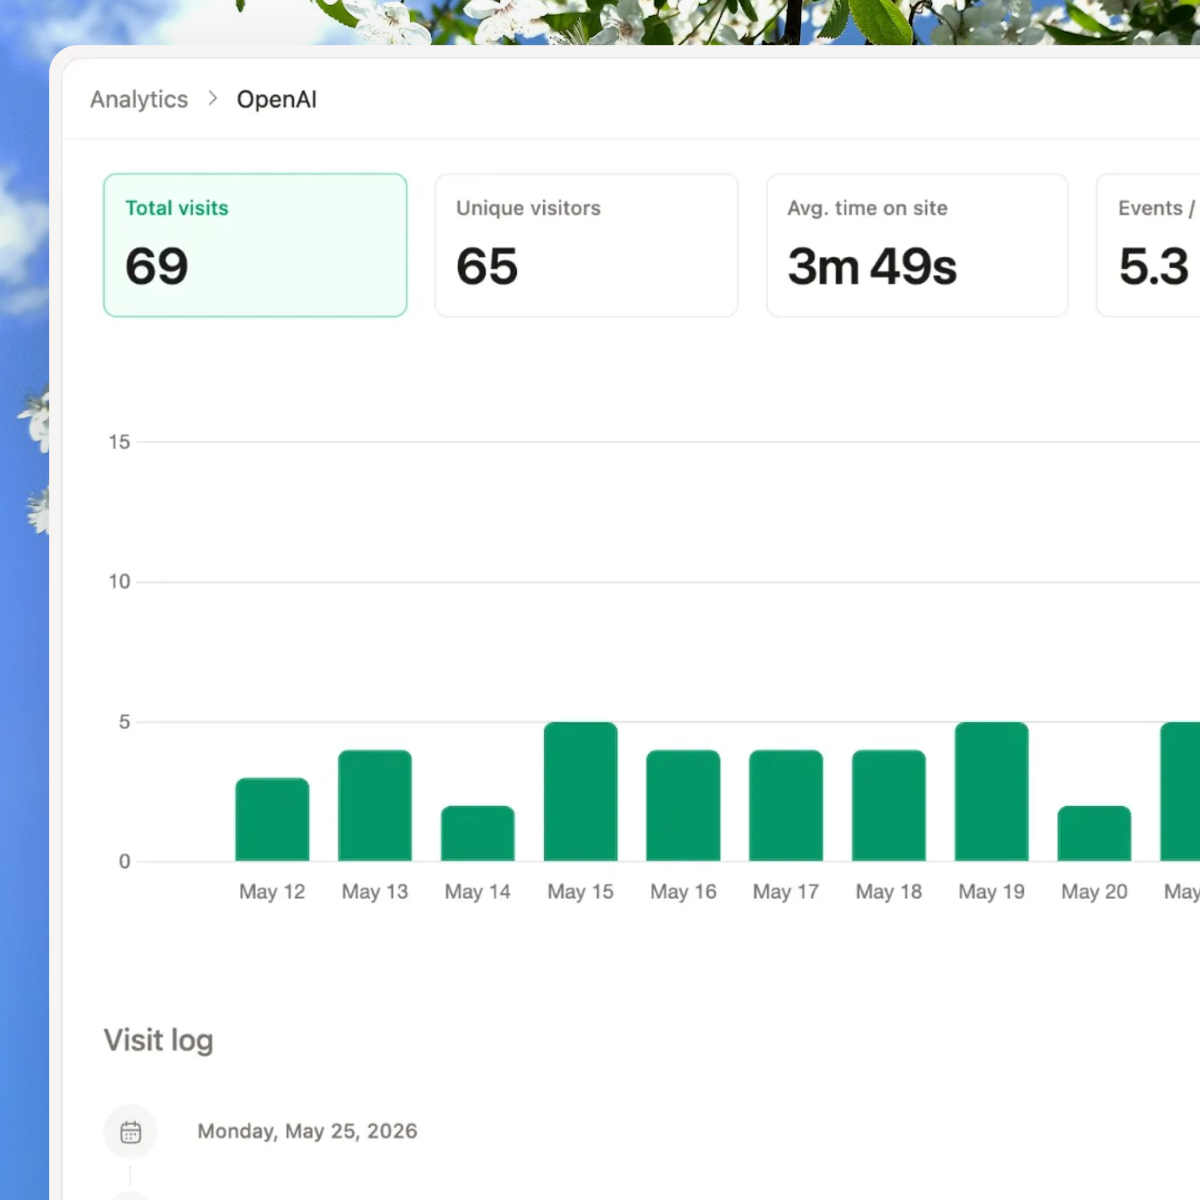Click the '10' y-axis label
Viewport: 1200px width, 1200px height.
119,582
